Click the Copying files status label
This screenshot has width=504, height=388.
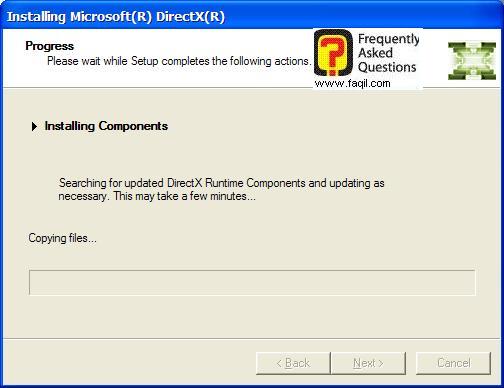pyautogui.click(x=62, y=238)
